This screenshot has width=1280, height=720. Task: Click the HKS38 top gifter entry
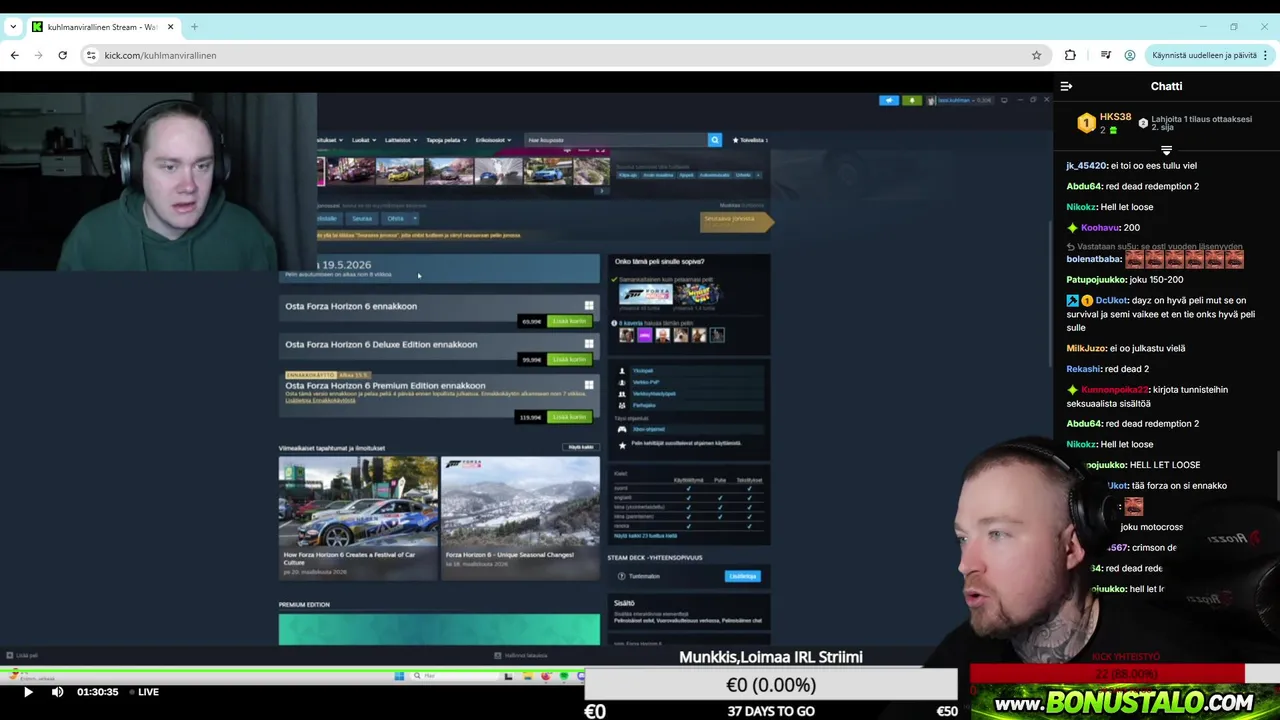(1104, 123)
